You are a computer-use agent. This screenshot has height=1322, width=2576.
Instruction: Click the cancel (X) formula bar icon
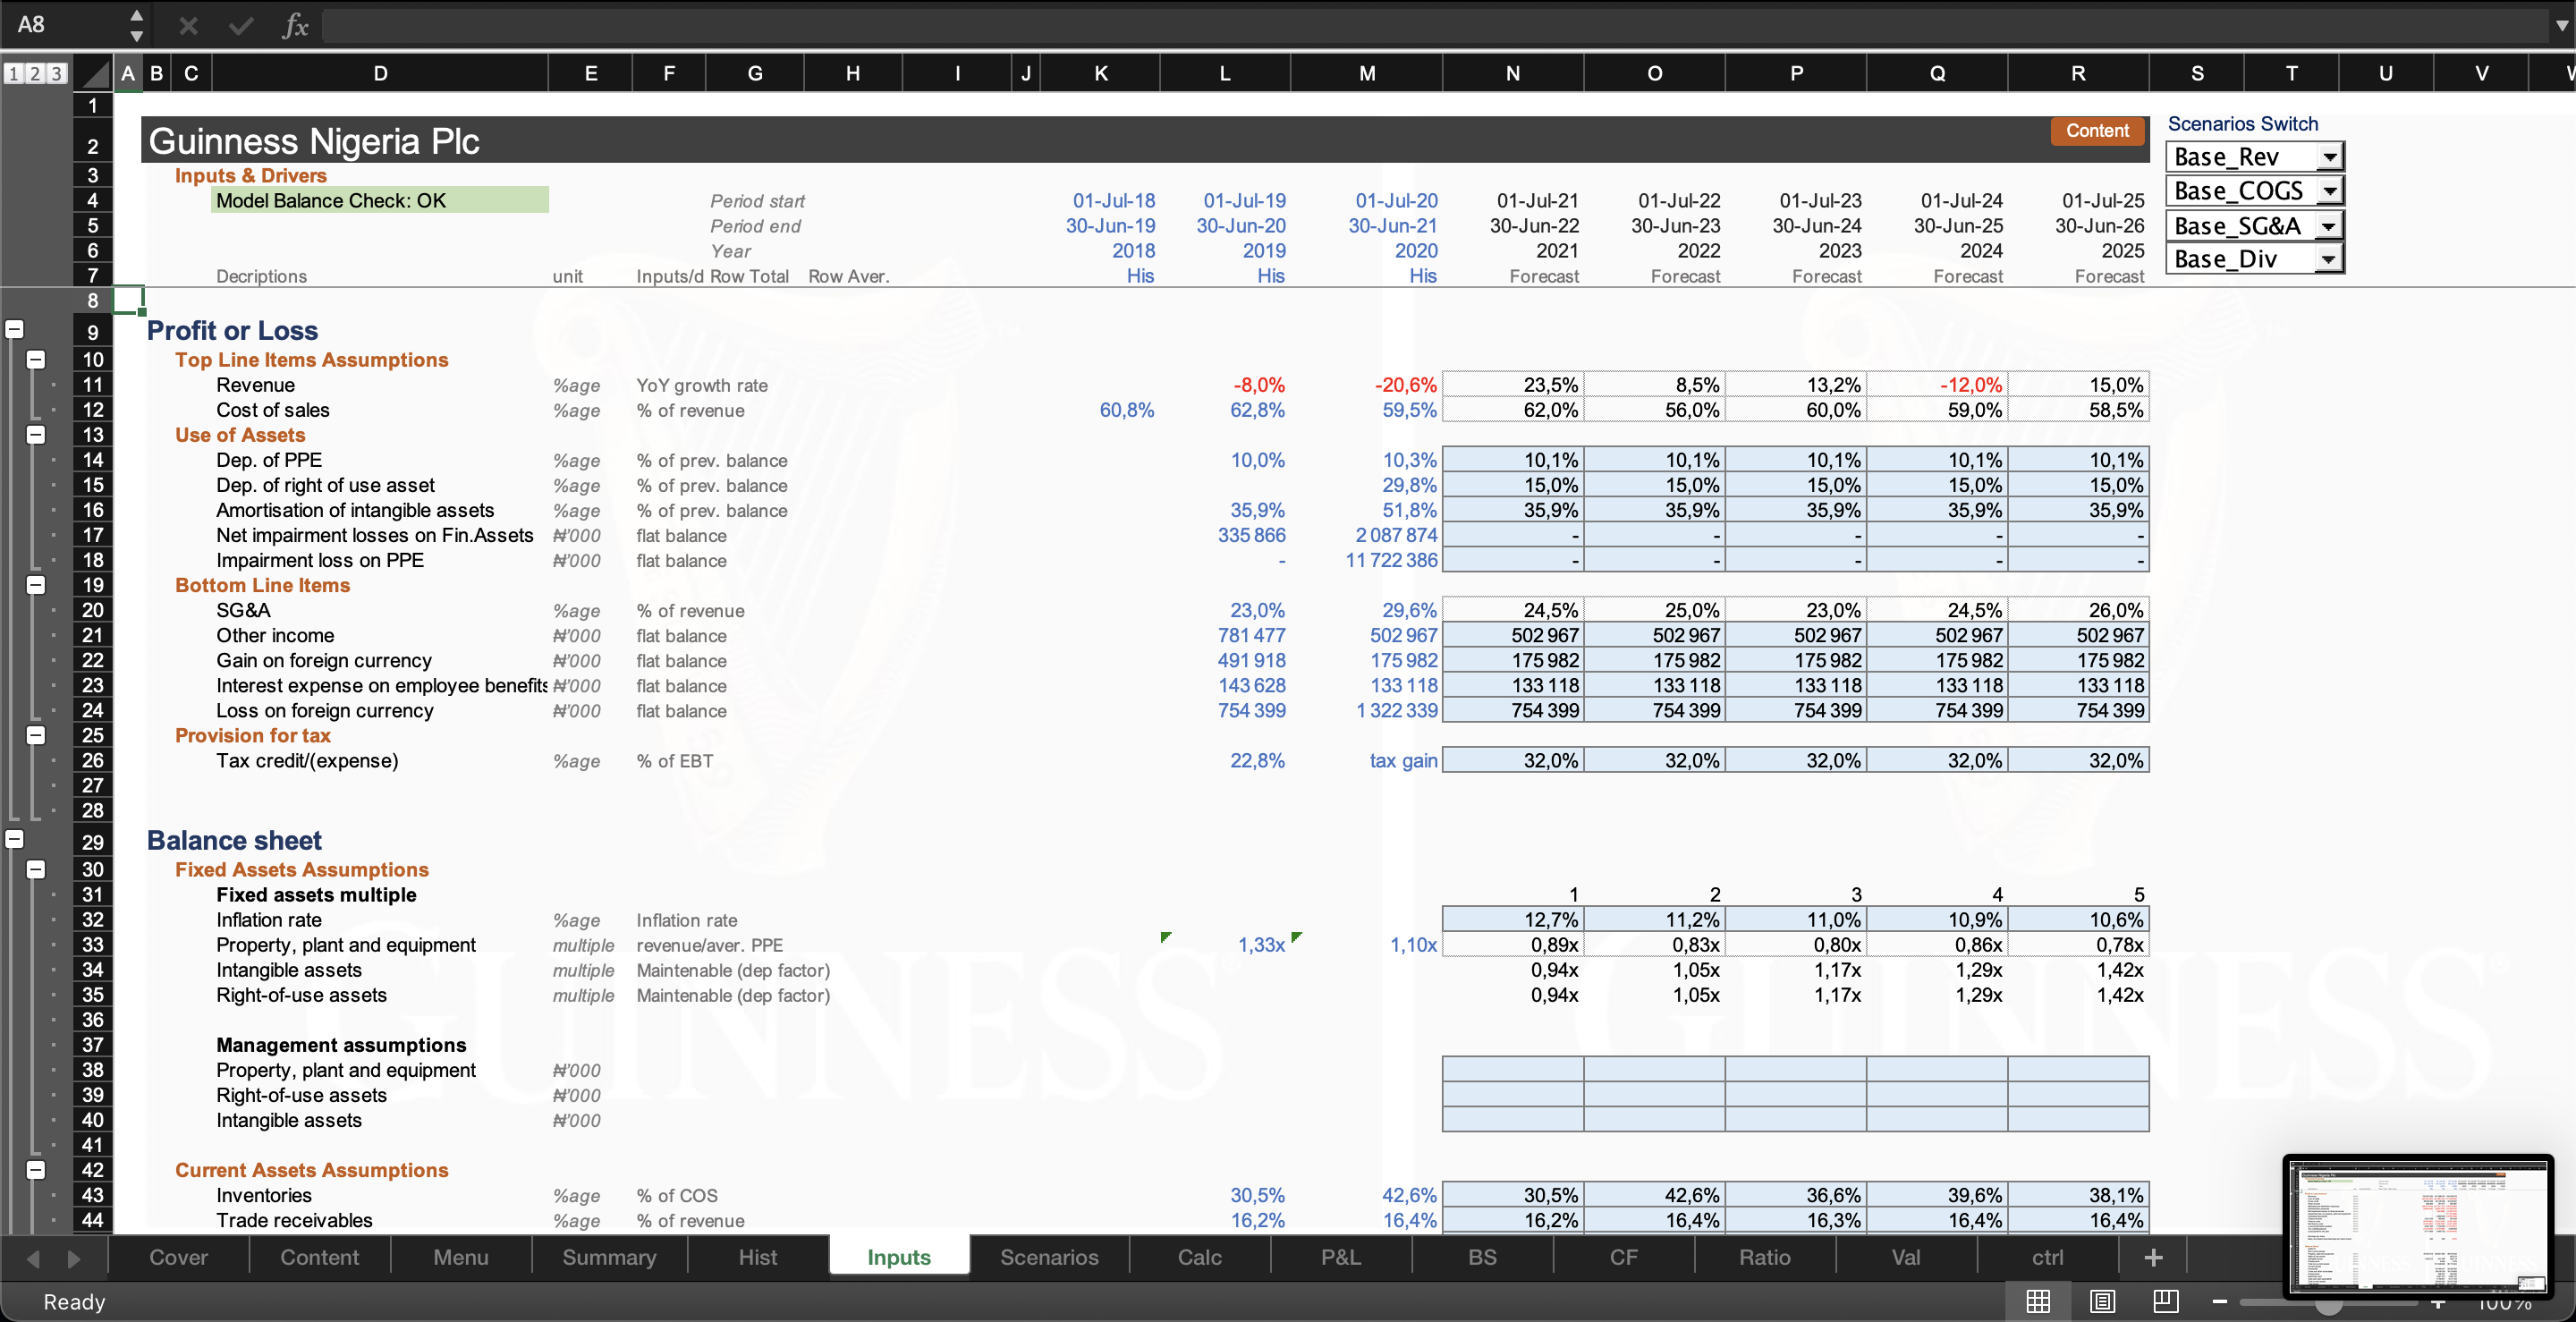188,25
